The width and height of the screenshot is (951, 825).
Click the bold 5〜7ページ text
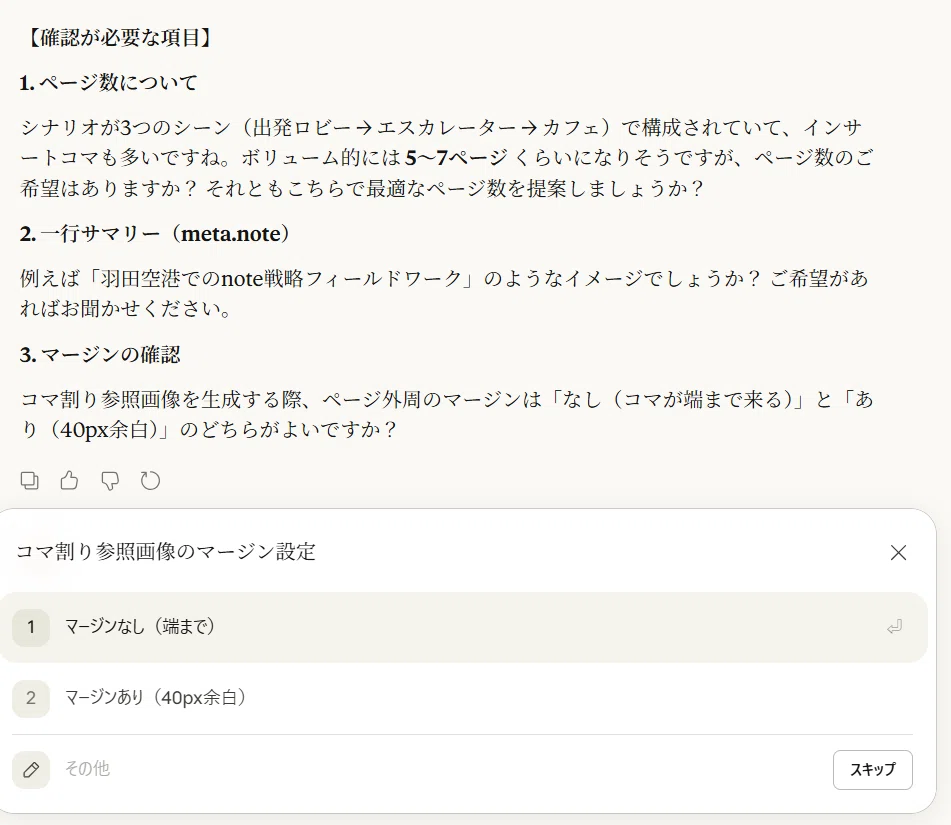point(457,158)
